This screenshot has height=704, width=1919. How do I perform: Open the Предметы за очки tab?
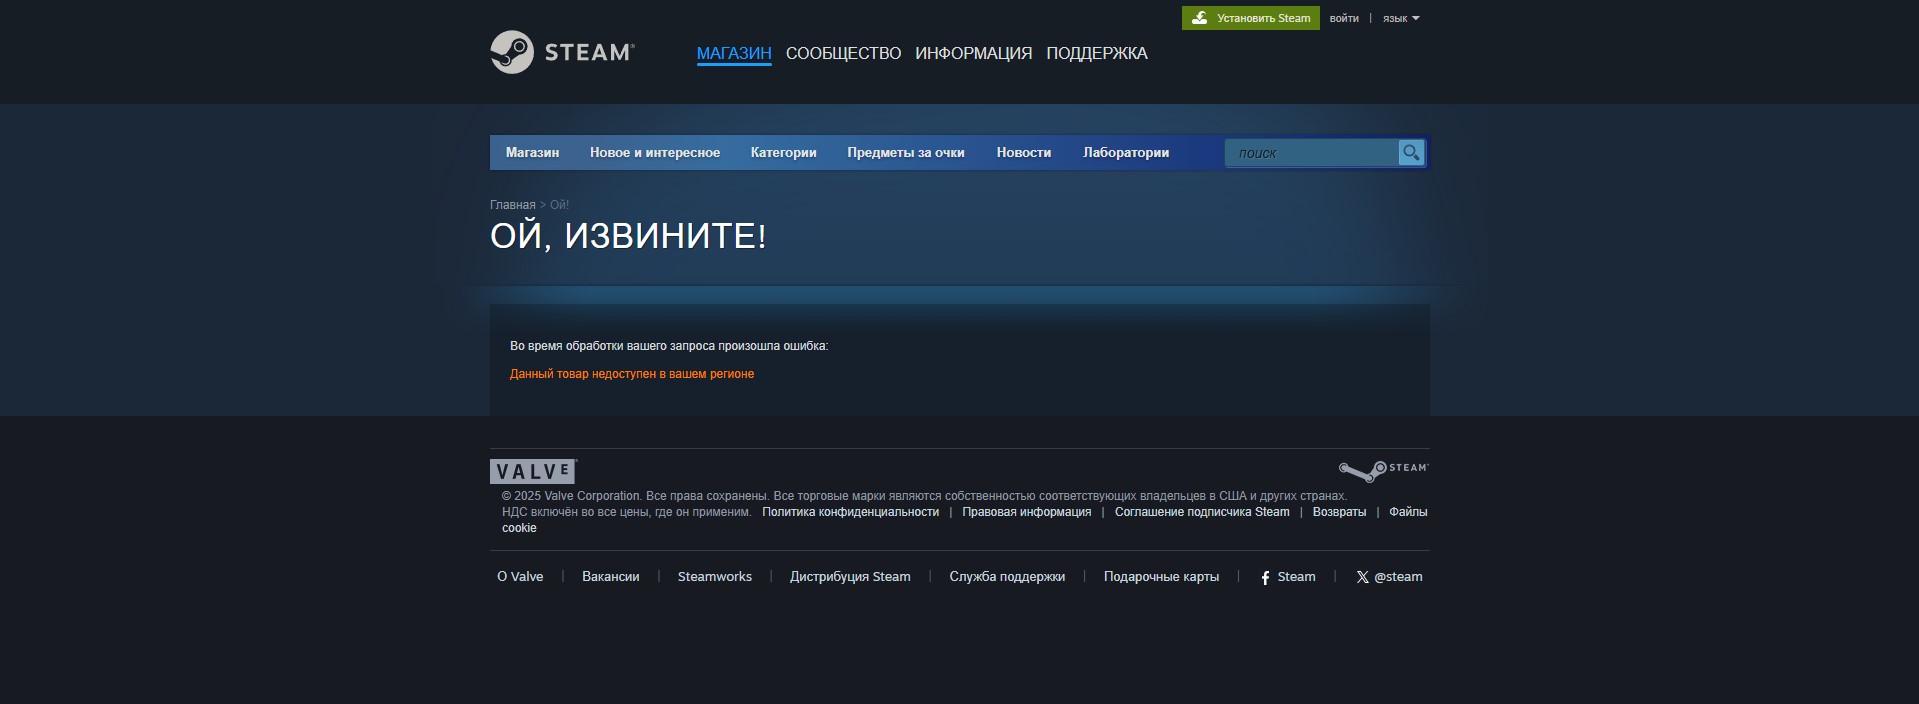tap(905, 153)
